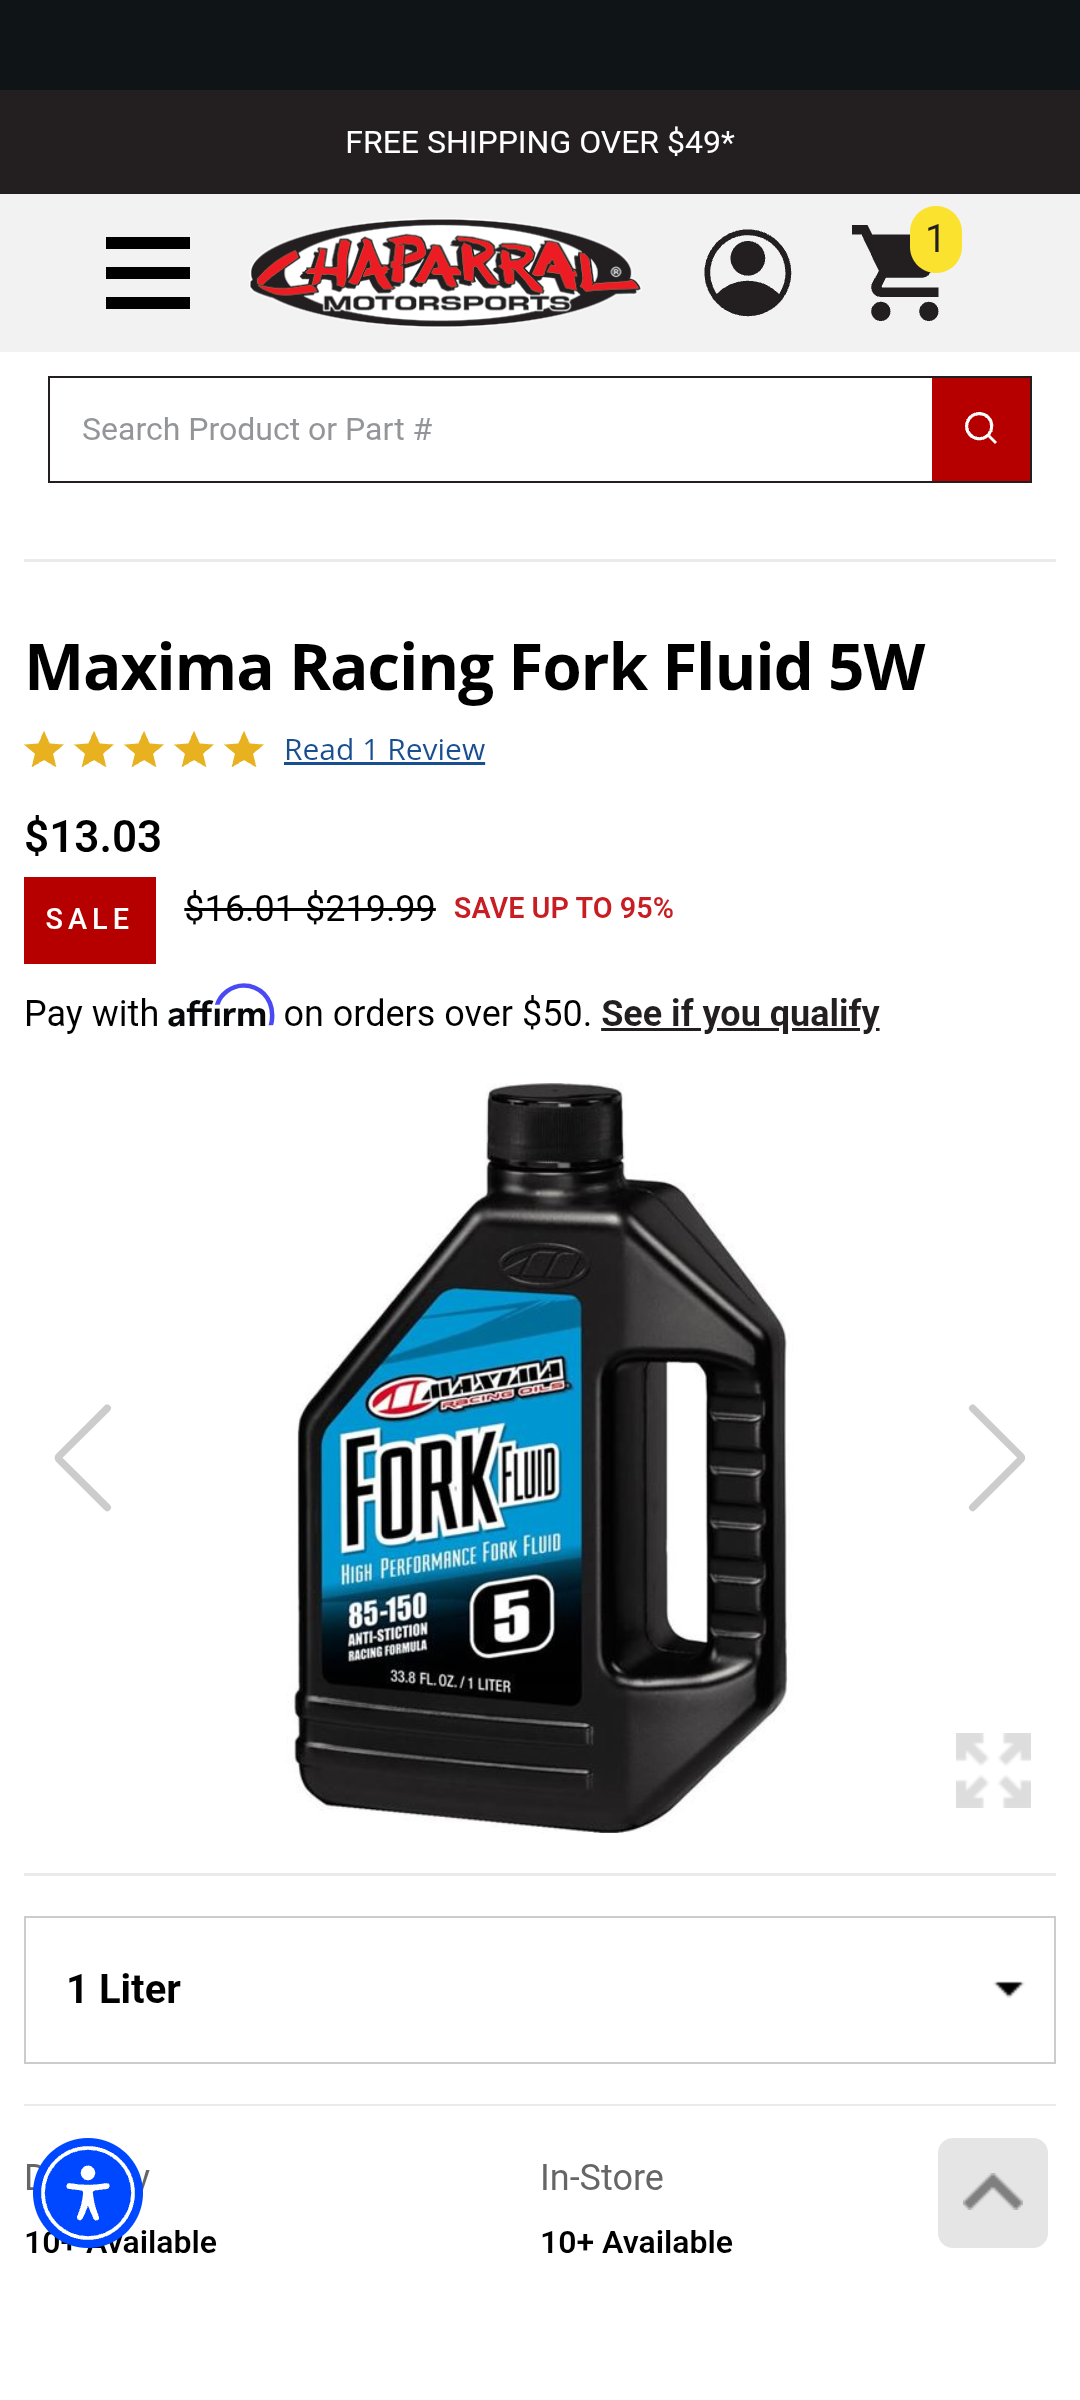Click the red SALE badge
The image size is (1080, 2400).
pyautogui.click(x=90, y=920)
